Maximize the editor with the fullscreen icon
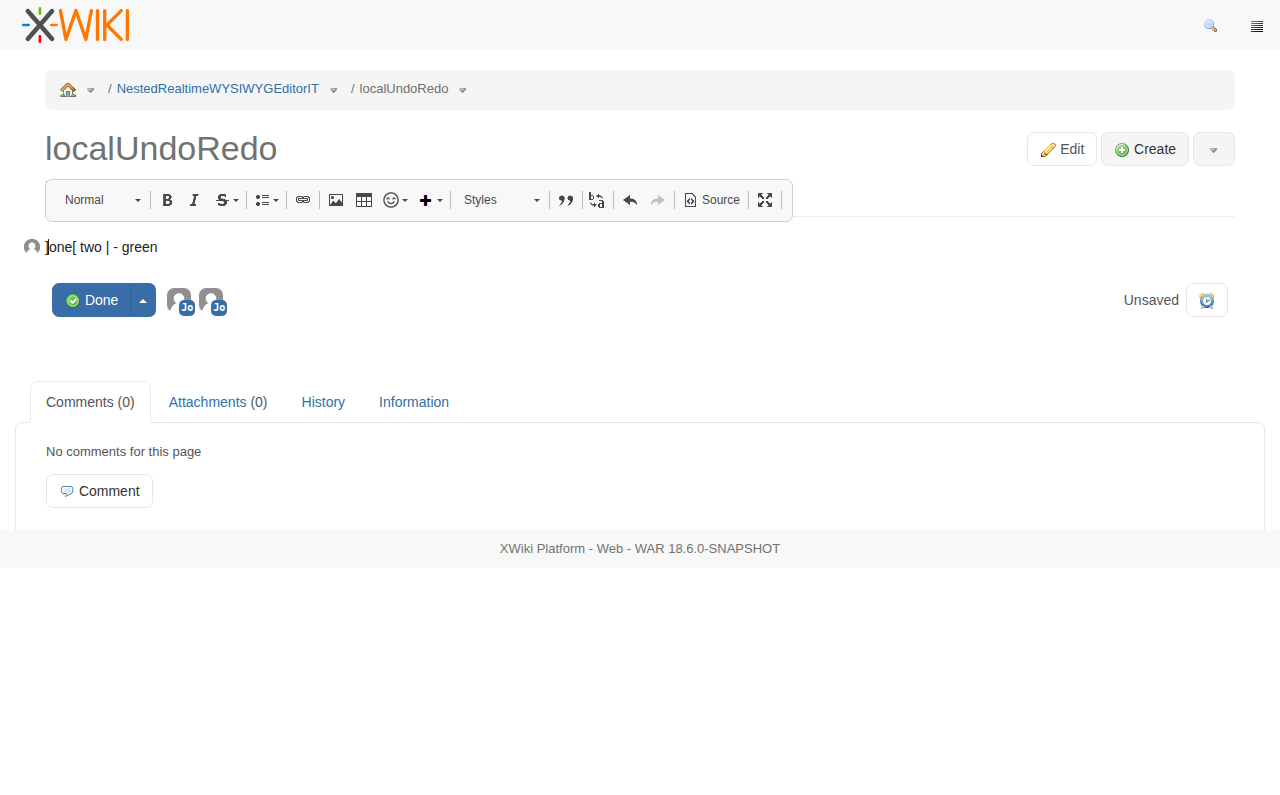The height and width of the screenshot is (795, 1280). click(x=765, y=200)
